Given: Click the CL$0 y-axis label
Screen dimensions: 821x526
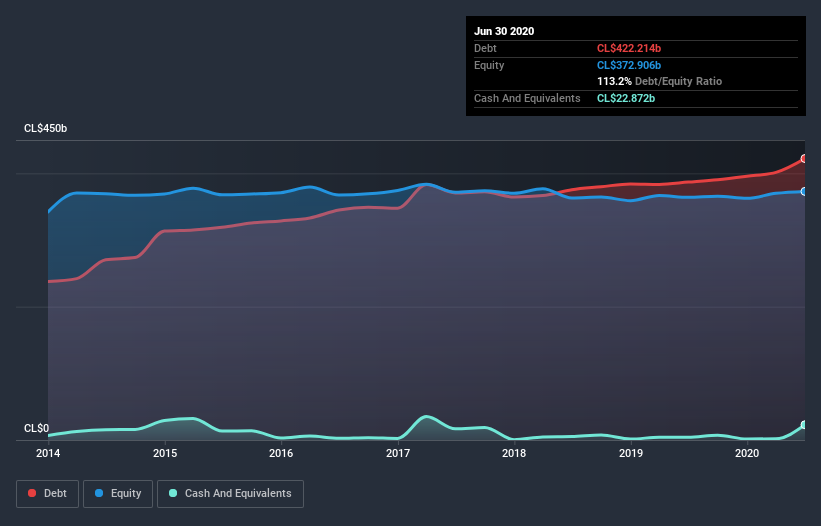Looking at the screenshot, I should pyautogui.click(x=37, y=428).
